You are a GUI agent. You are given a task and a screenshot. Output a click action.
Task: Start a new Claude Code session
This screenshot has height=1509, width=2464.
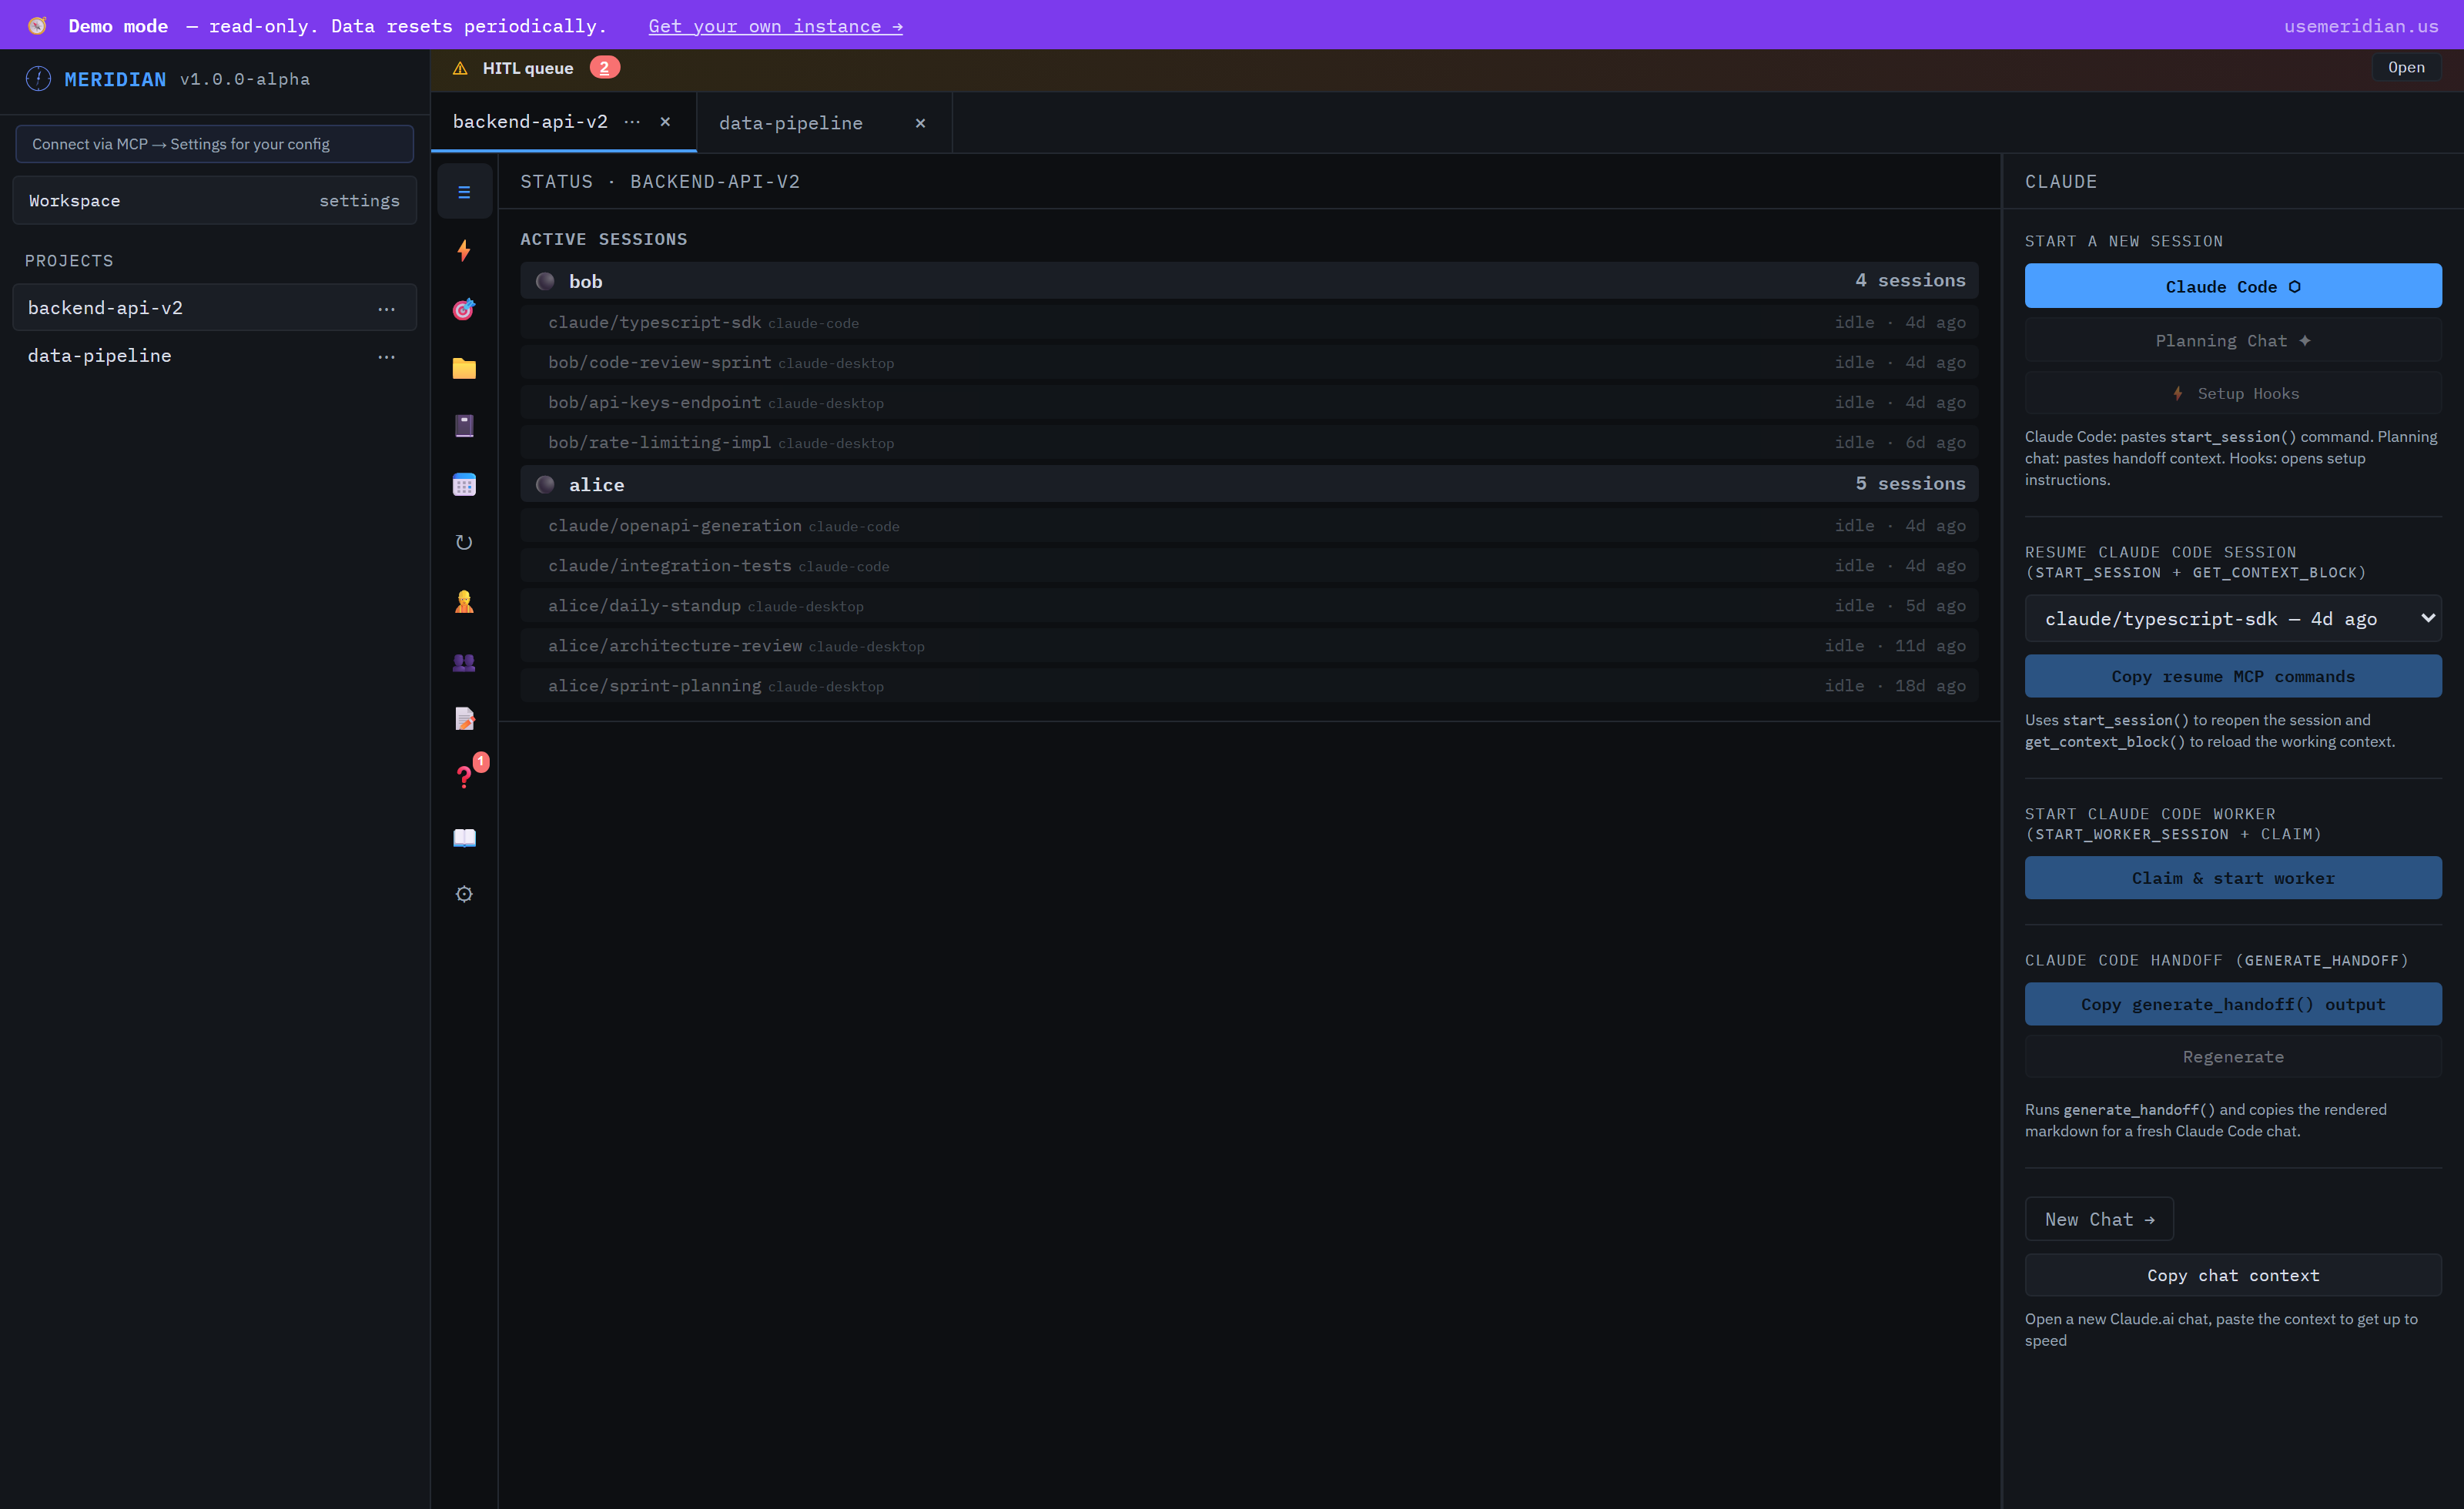point(2233,286)
